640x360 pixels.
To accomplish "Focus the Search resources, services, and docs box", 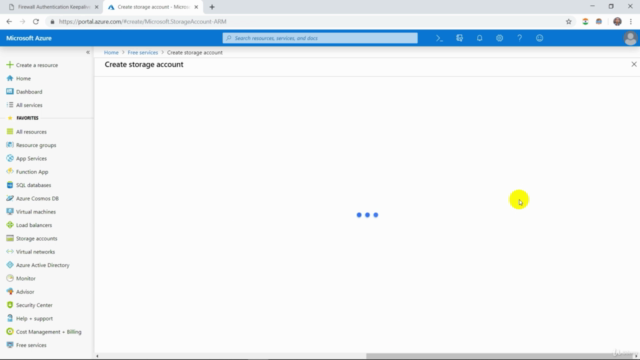I will [x=320, y=38].
